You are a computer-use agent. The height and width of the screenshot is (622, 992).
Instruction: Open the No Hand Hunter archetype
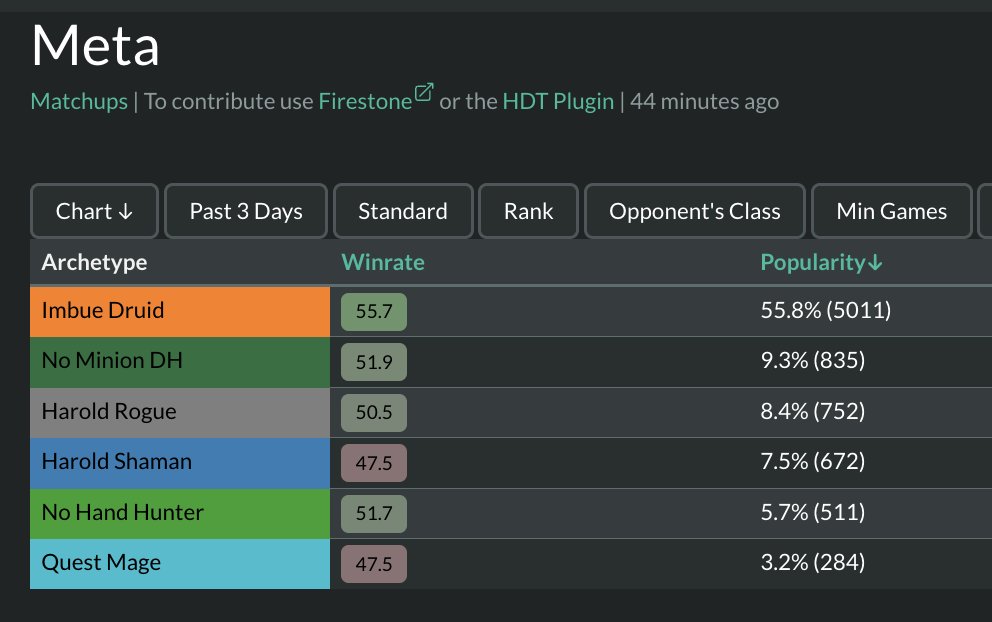(180, 512)
